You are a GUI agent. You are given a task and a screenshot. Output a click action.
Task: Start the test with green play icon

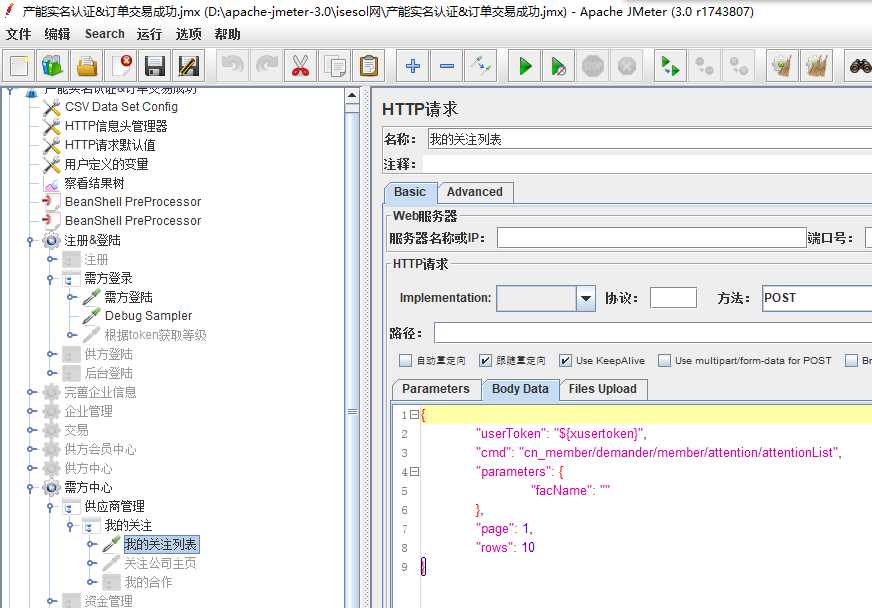(x=524, y=66)
